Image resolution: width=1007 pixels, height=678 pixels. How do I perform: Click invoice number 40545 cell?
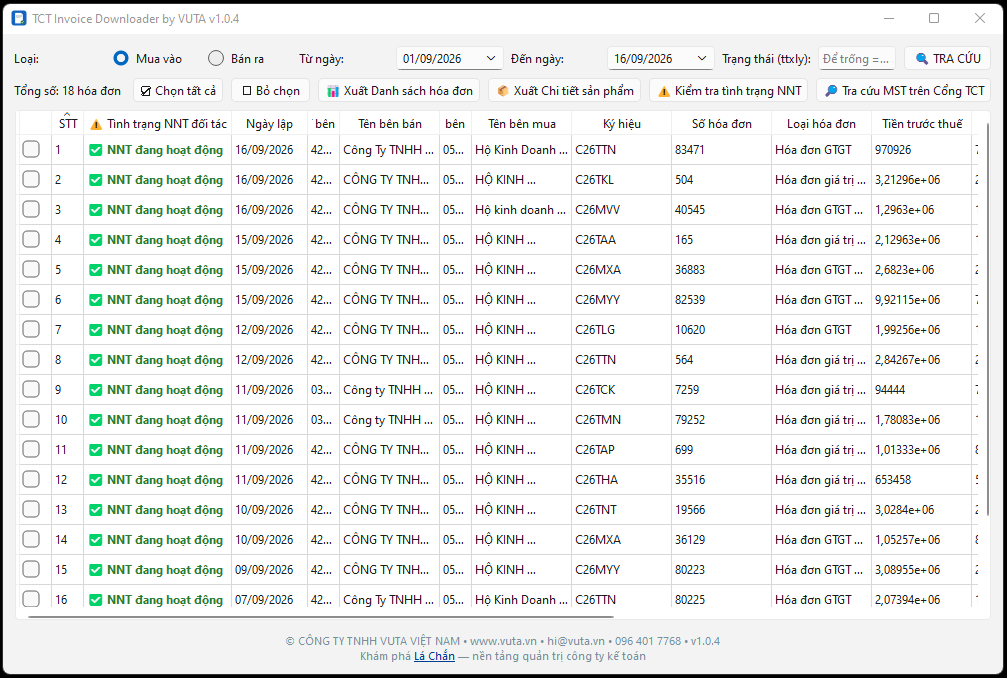pos(721,209)
